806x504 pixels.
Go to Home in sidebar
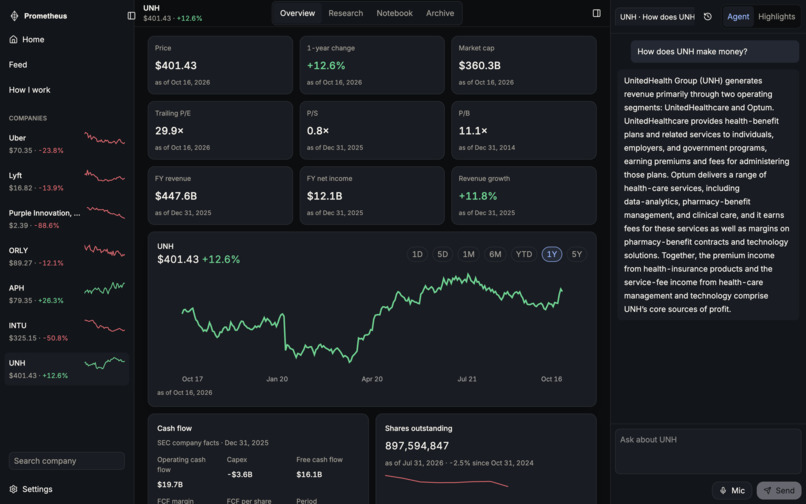tap(67, 39)
